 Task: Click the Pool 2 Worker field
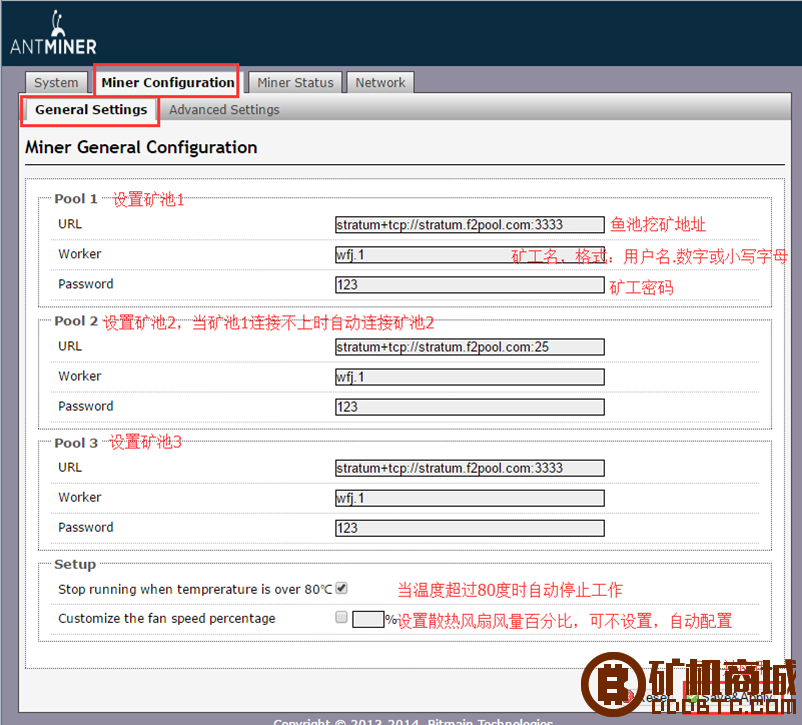click(x=470, y=377)
